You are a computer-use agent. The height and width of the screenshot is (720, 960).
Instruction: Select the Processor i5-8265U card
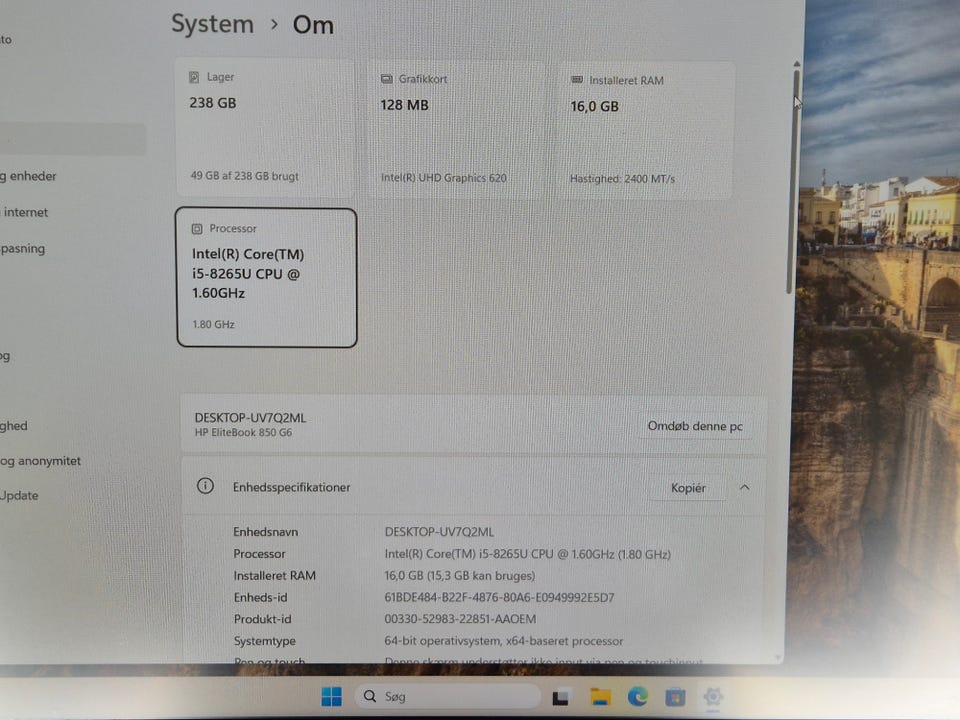click(x=266, y=277)
